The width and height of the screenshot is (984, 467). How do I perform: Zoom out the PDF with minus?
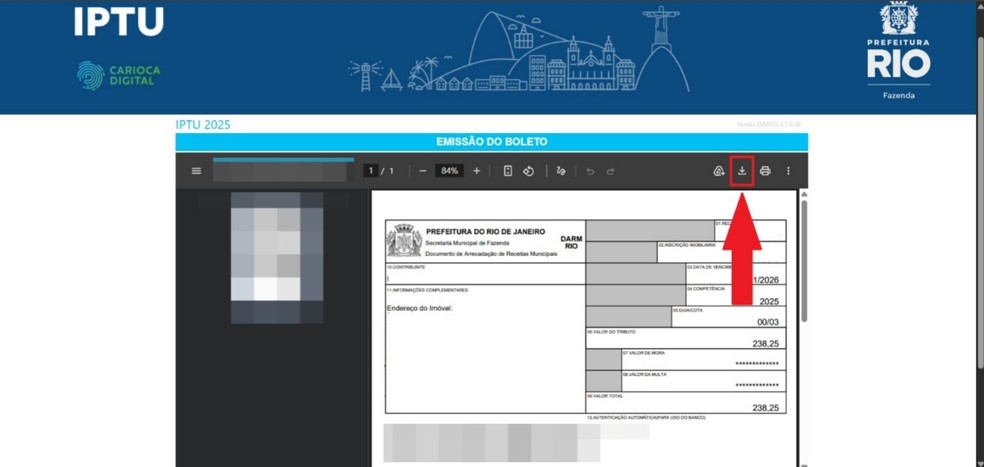tap(422, 171)
